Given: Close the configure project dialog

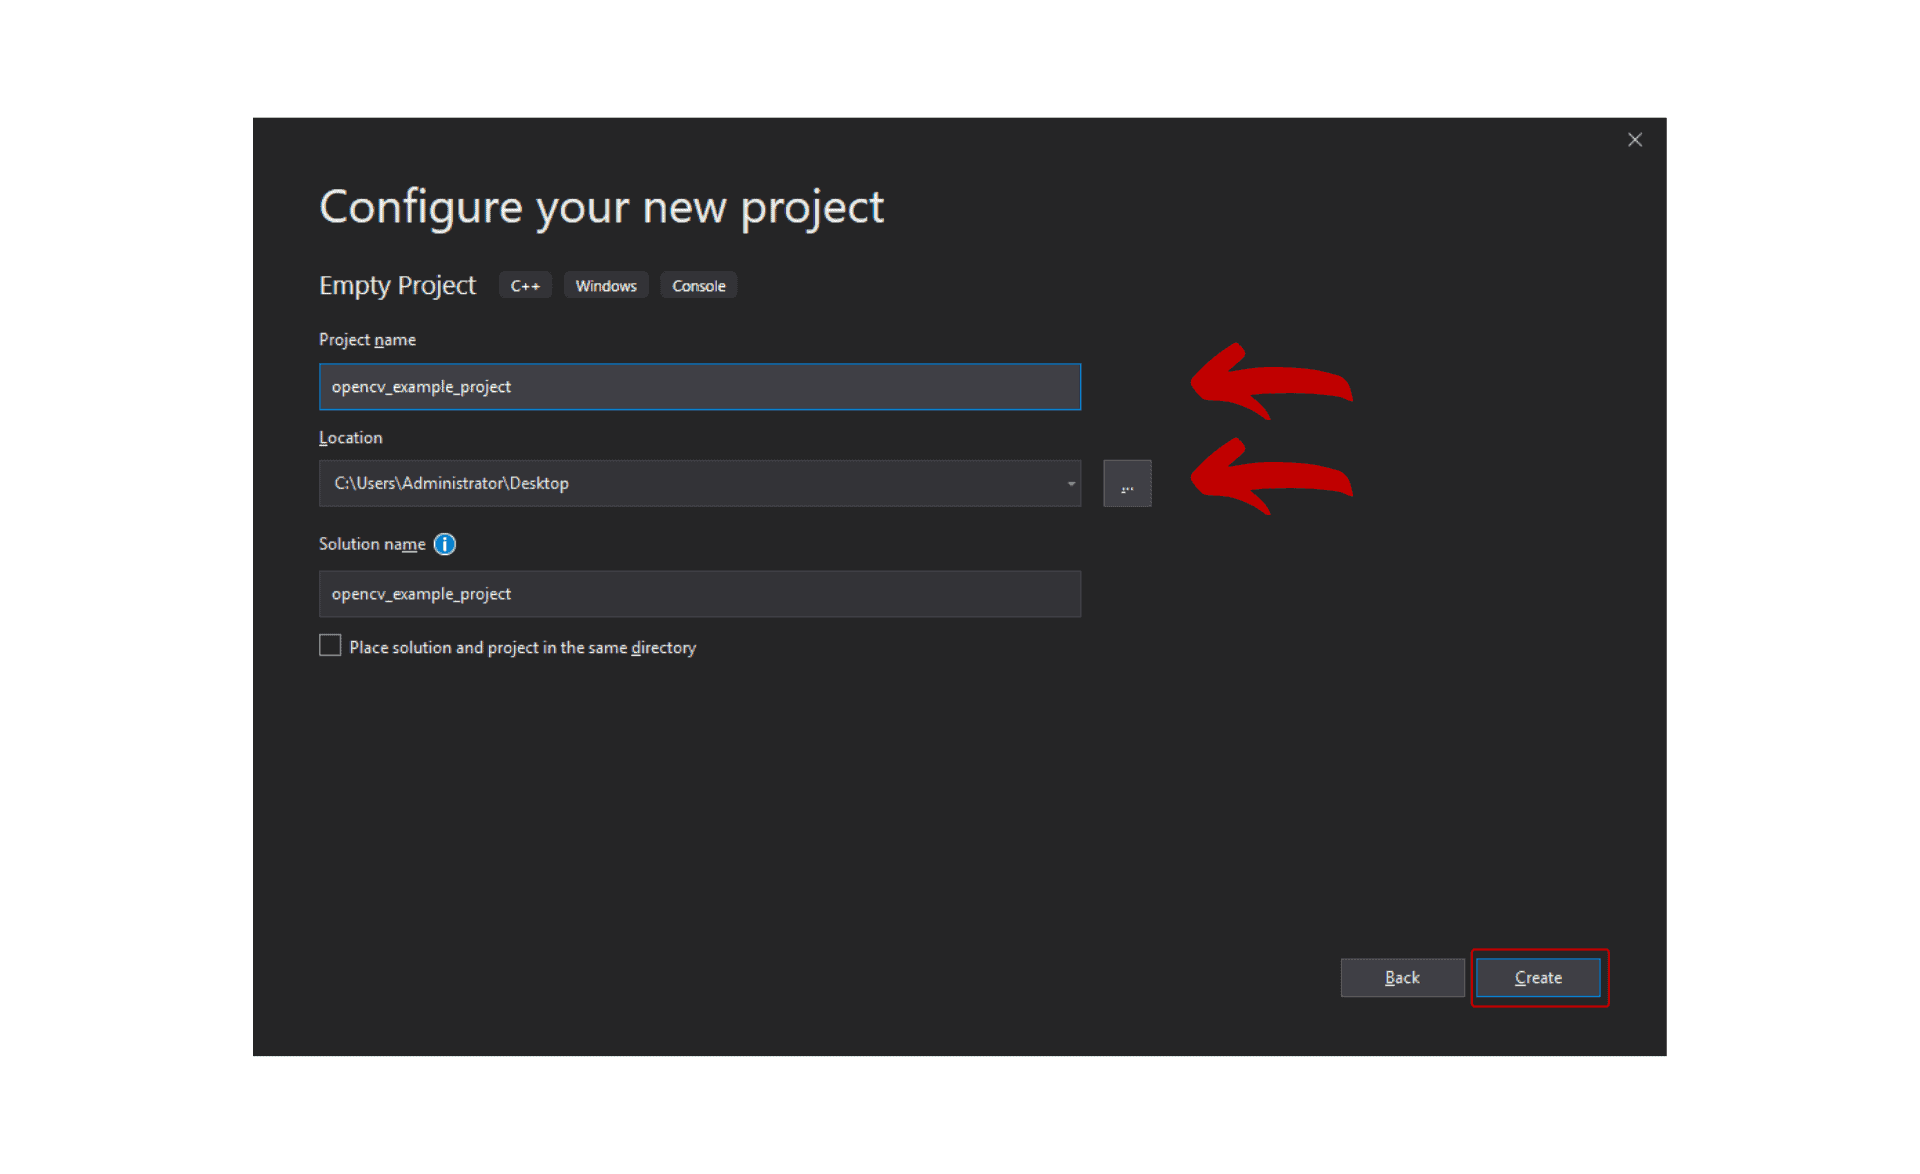Looking at the screenshot, I should coord(1635,140).
